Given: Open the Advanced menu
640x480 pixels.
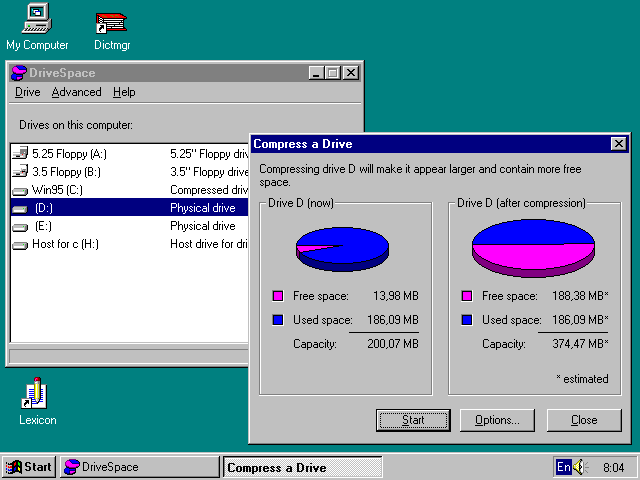Looking at the screenshot, I should coord(76,92).
